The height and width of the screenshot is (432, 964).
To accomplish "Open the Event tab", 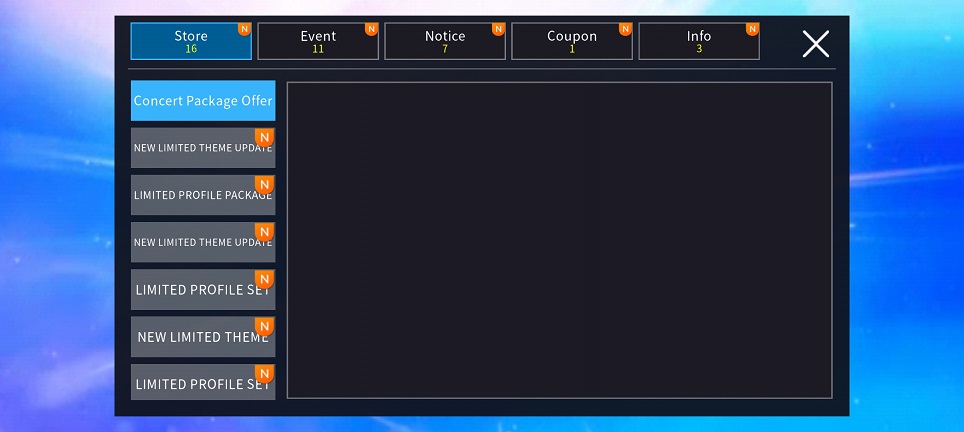I will pyautogui.click(x=318, y=41).
